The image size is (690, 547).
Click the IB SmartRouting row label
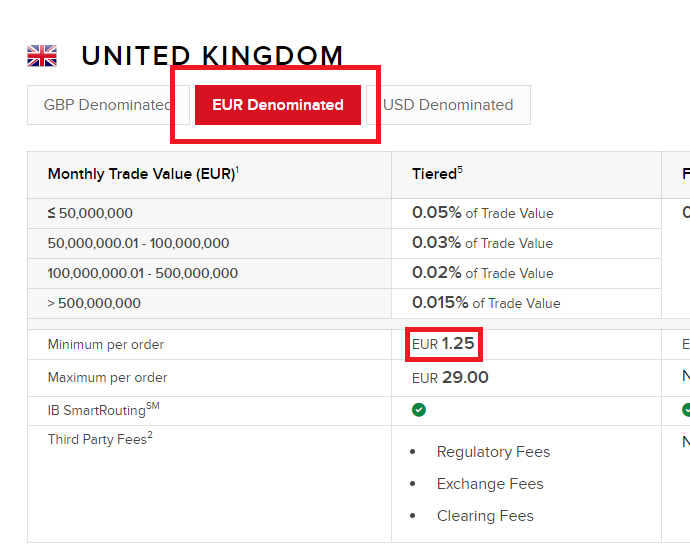(x=103, y=409)
